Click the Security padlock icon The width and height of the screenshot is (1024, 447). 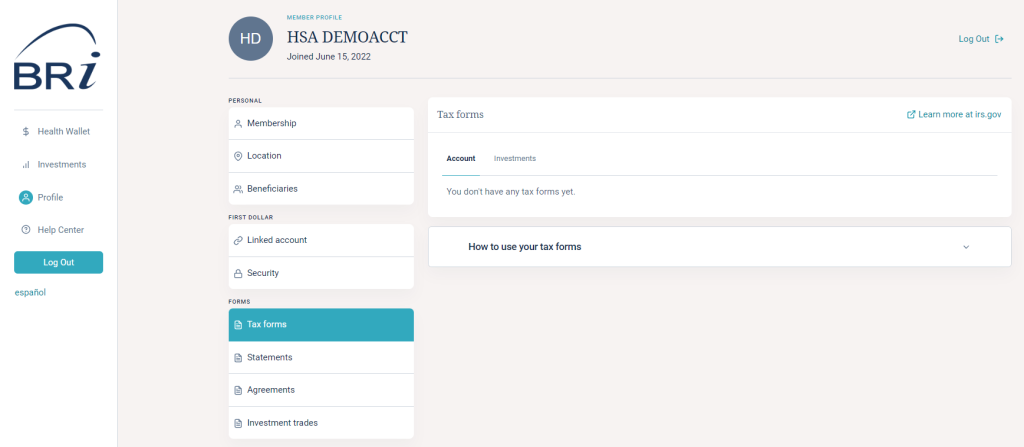coord(238,273)
